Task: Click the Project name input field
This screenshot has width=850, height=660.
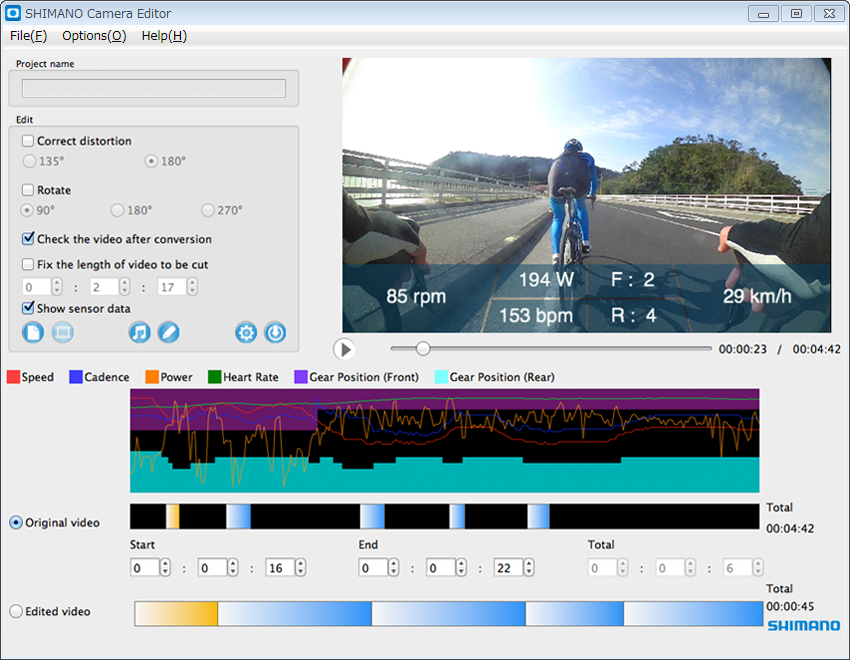Action: click(x=154, y=88)
